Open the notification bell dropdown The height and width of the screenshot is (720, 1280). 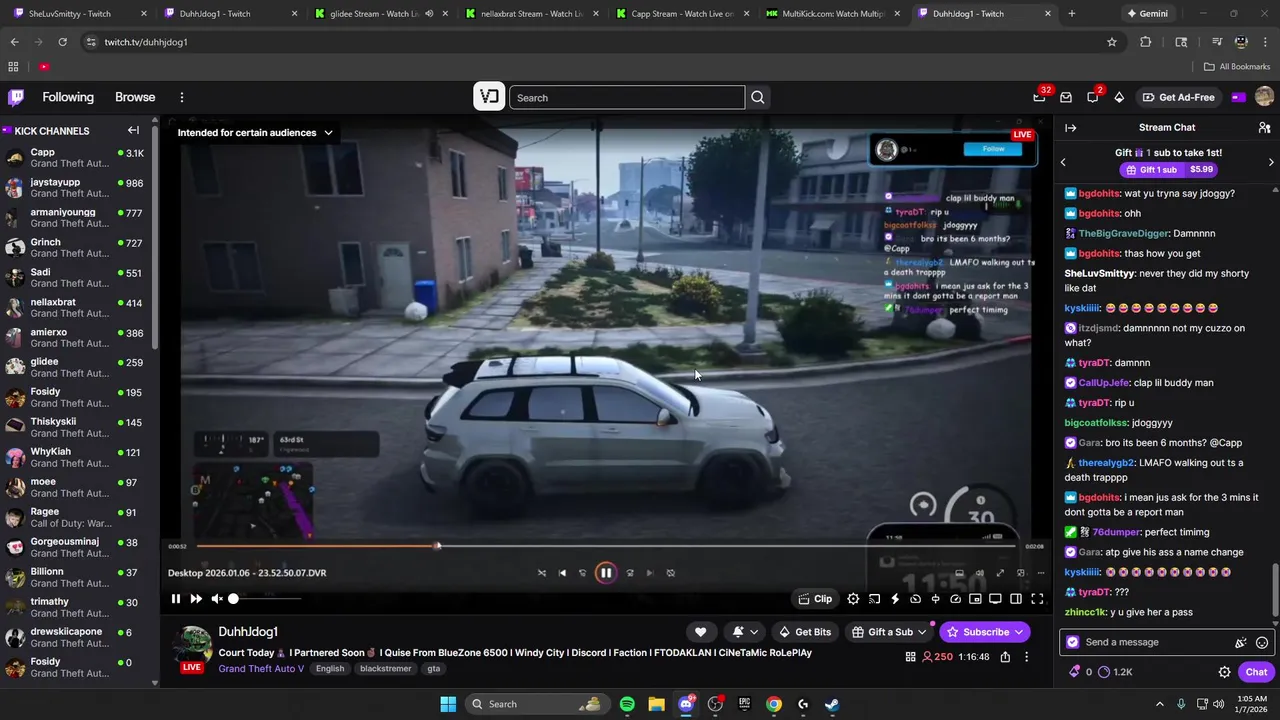[745, 632]
